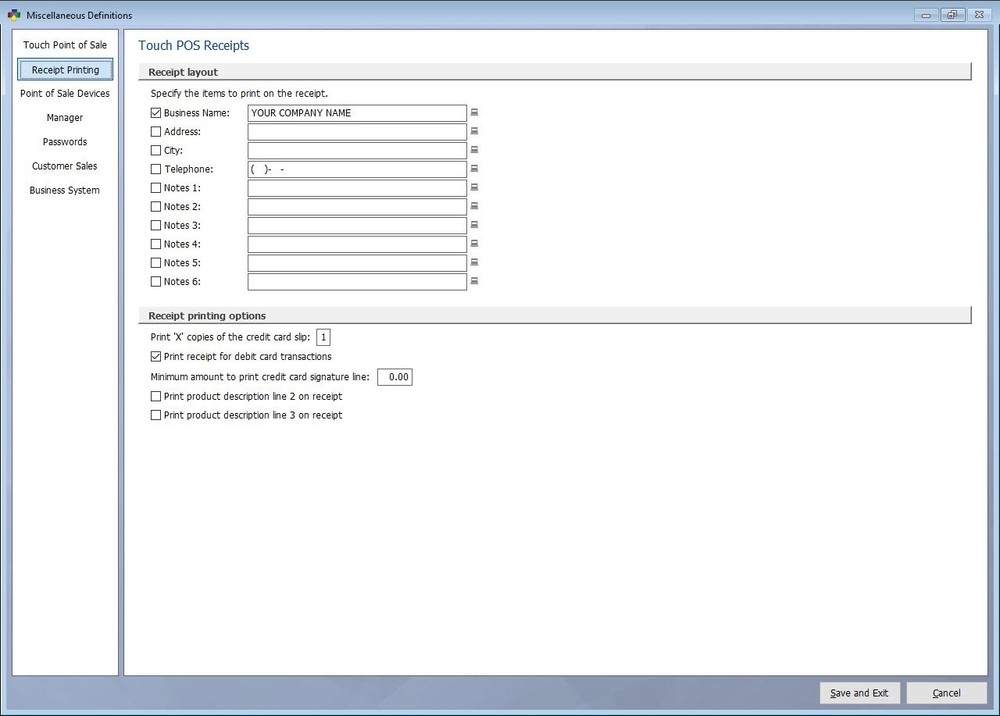Switch to Point of Sale Devices section
1000x716 pixels.
65,94
